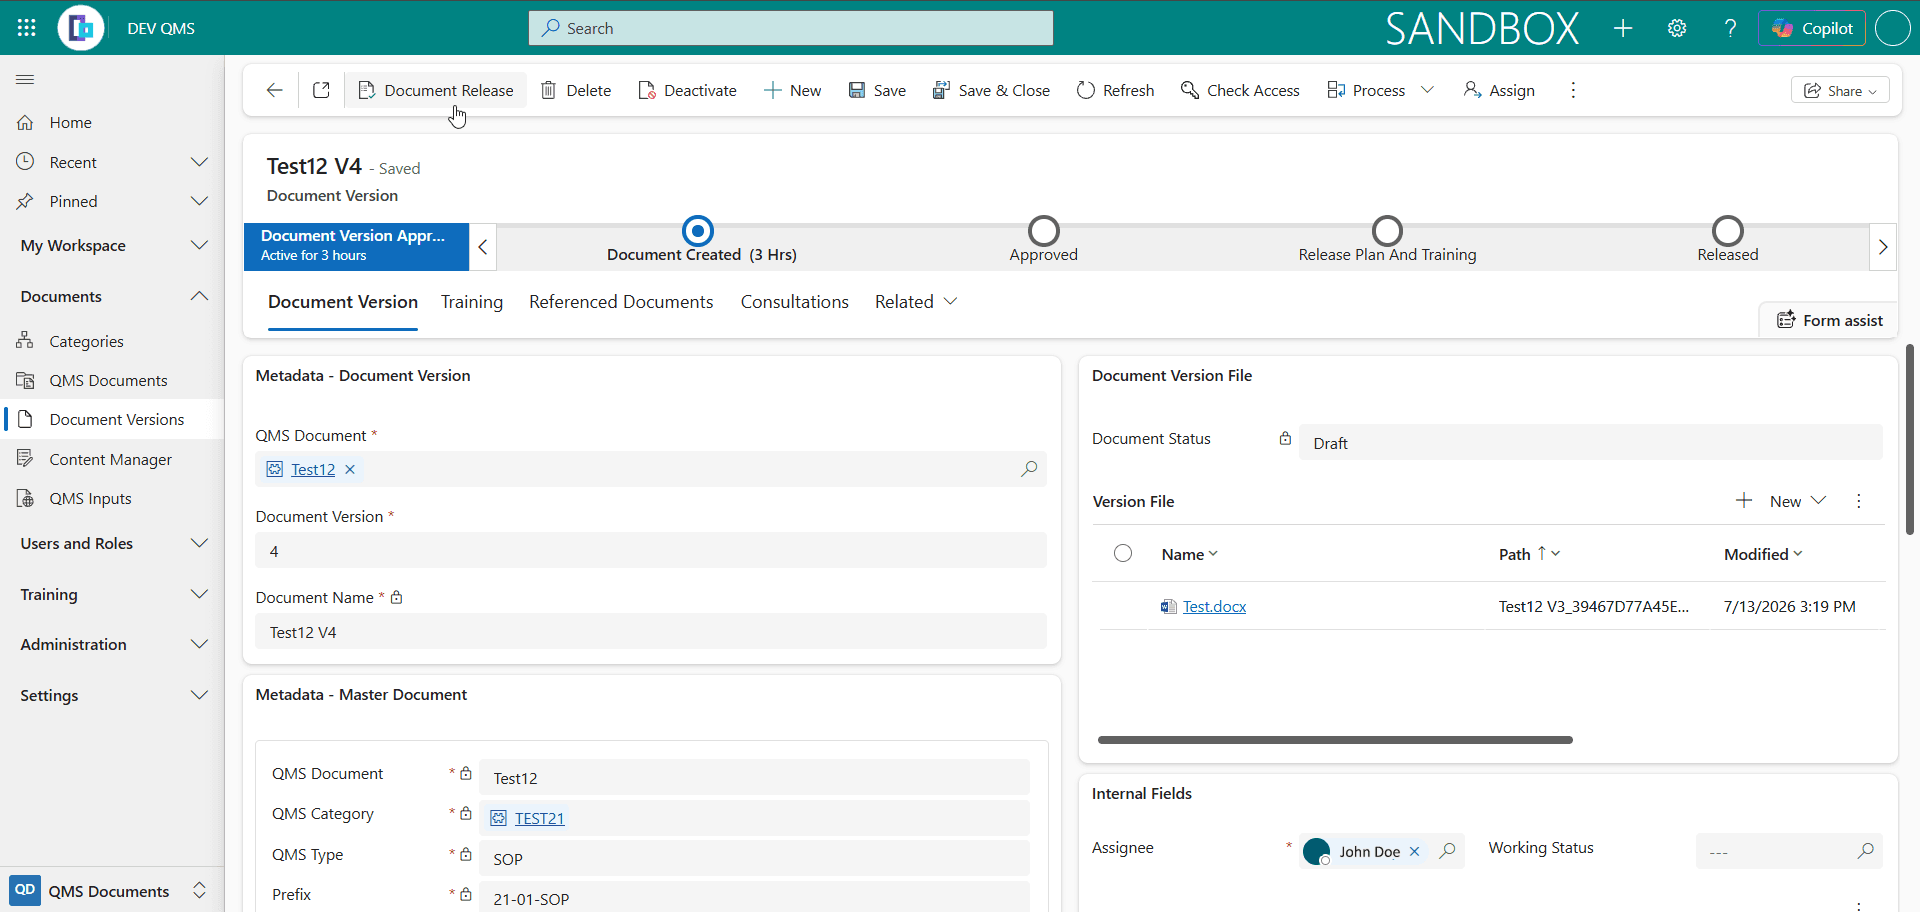Go back using the back arrow

[274, 90]
